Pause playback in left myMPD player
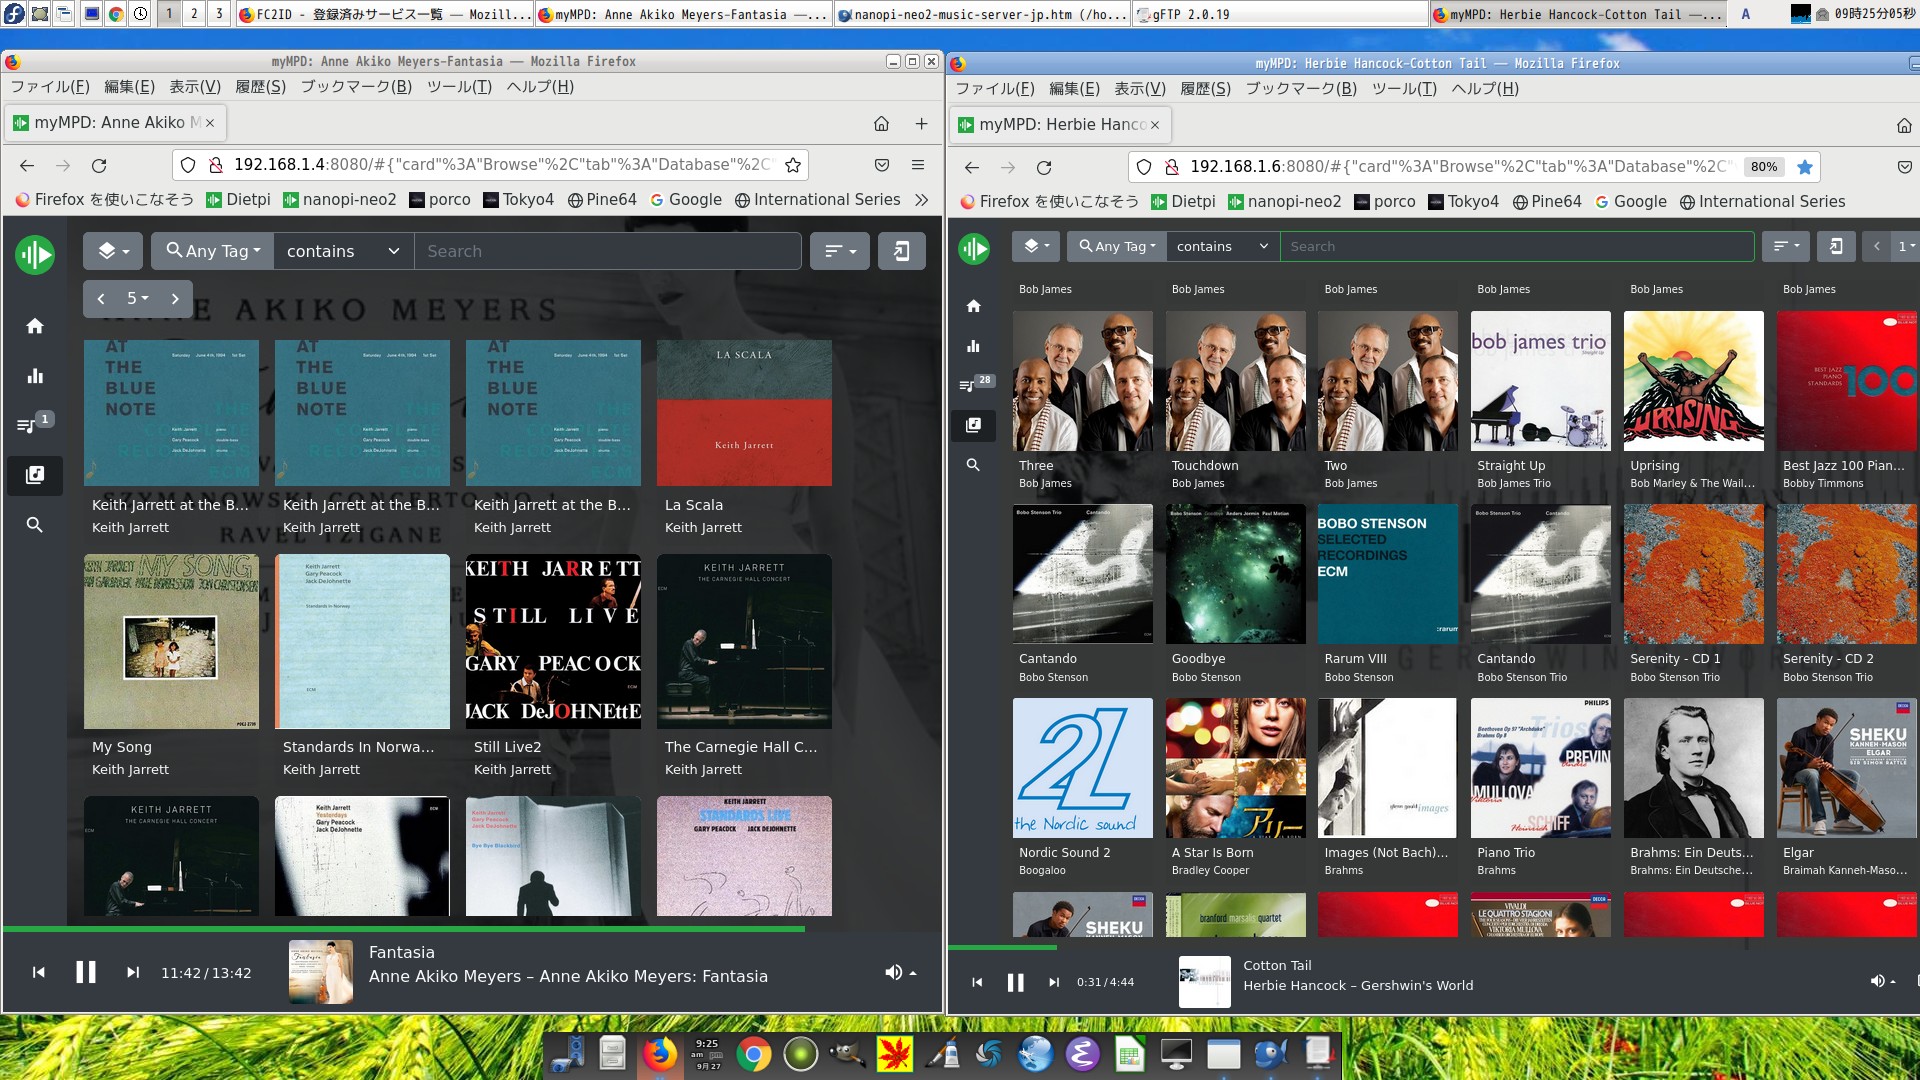1920x1080 pixels. point(86,972)
